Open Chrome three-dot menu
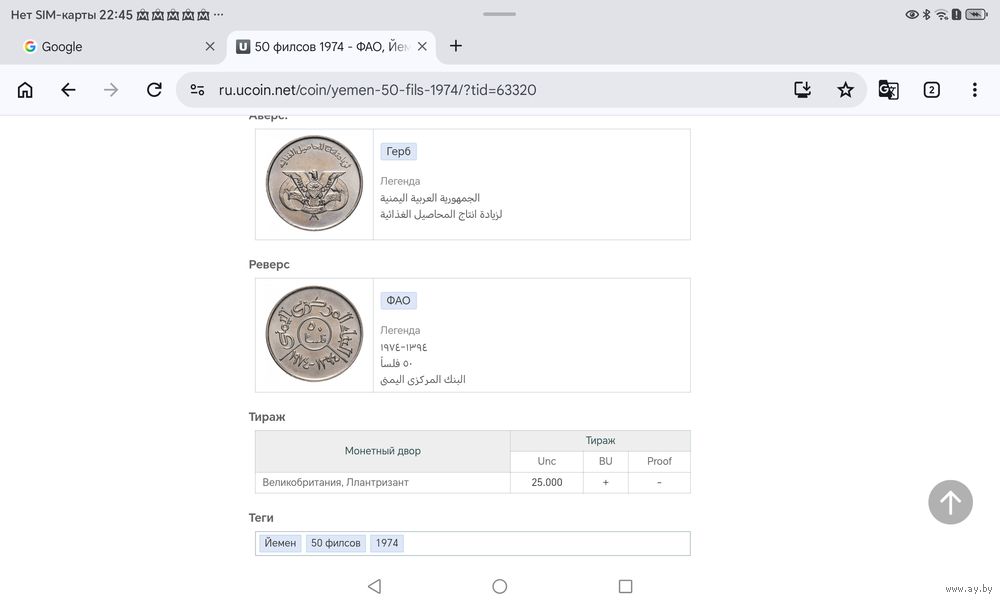Screen dimensions: 1000x600 974,90
